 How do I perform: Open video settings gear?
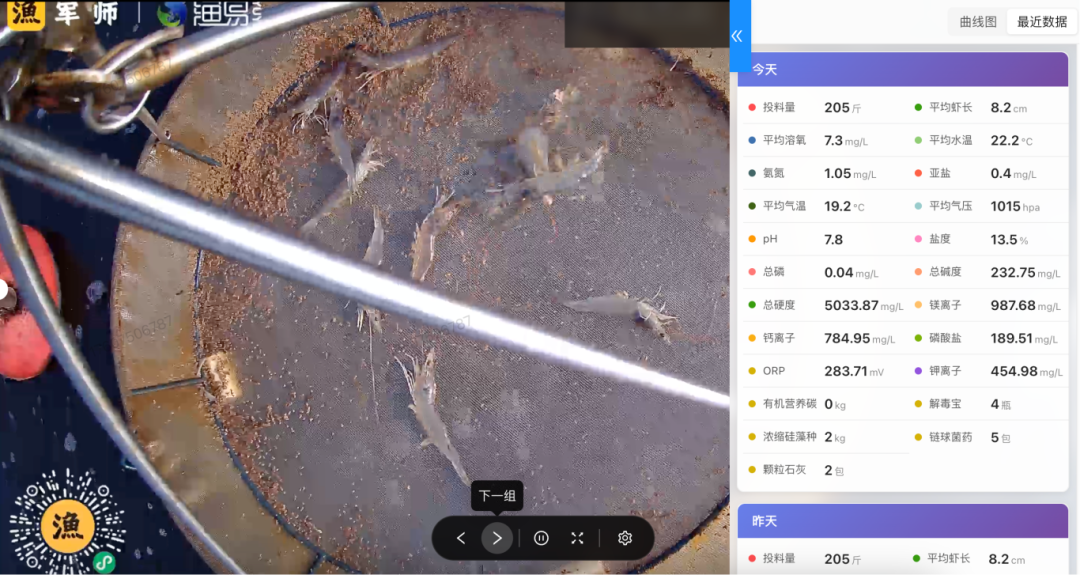(625, 538)
